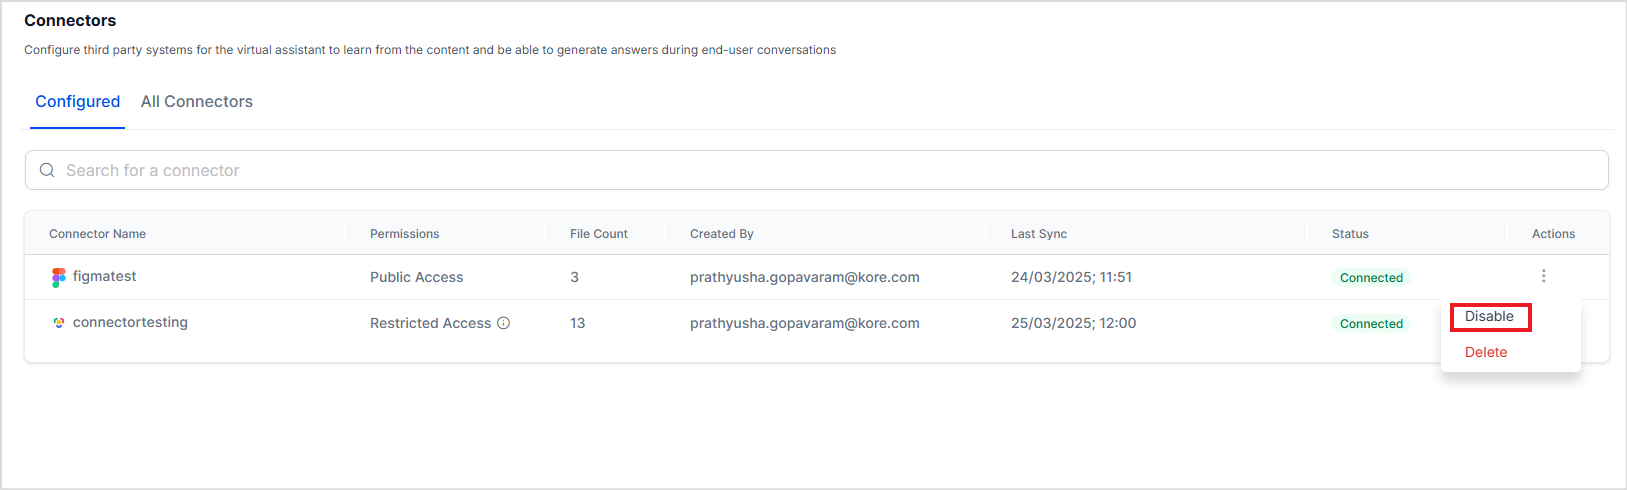This screenshot has width=1627, height=490.
Task: Open the figmatest connector name
Action: (105, 277)
